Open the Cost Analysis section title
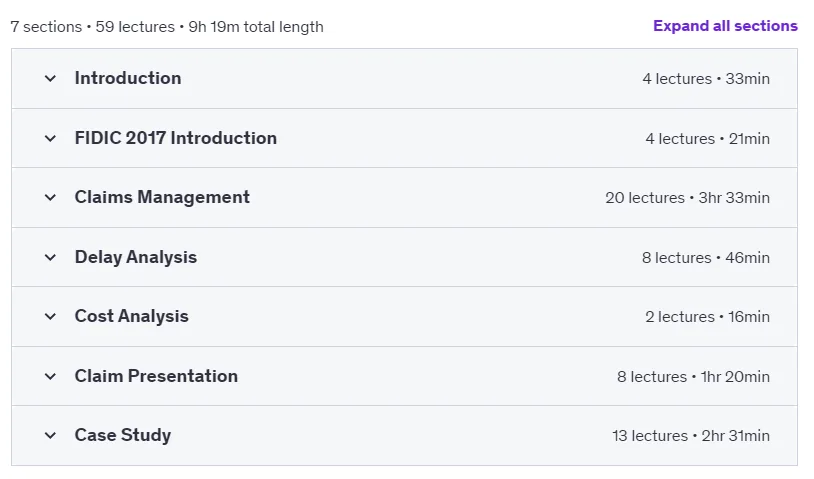 [131, 317]
